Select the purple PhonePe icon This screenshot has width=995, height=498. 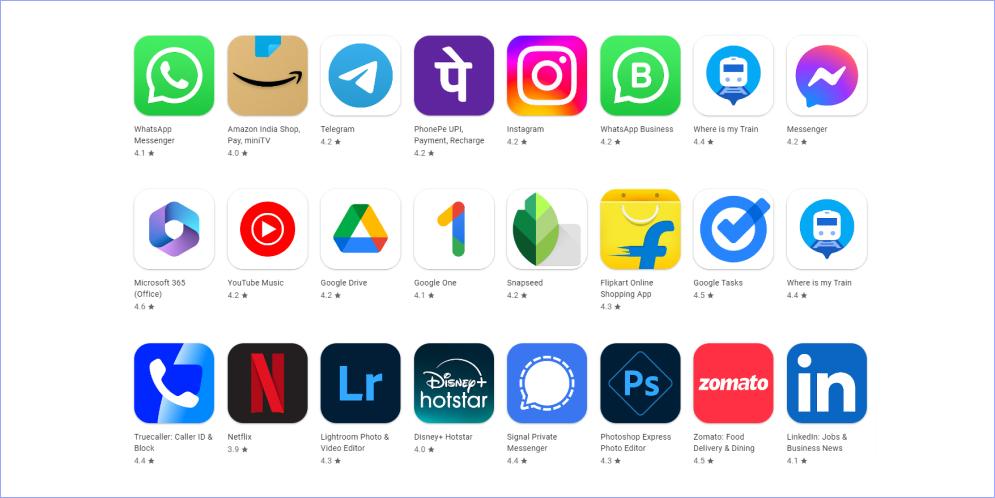coord(454,75)
